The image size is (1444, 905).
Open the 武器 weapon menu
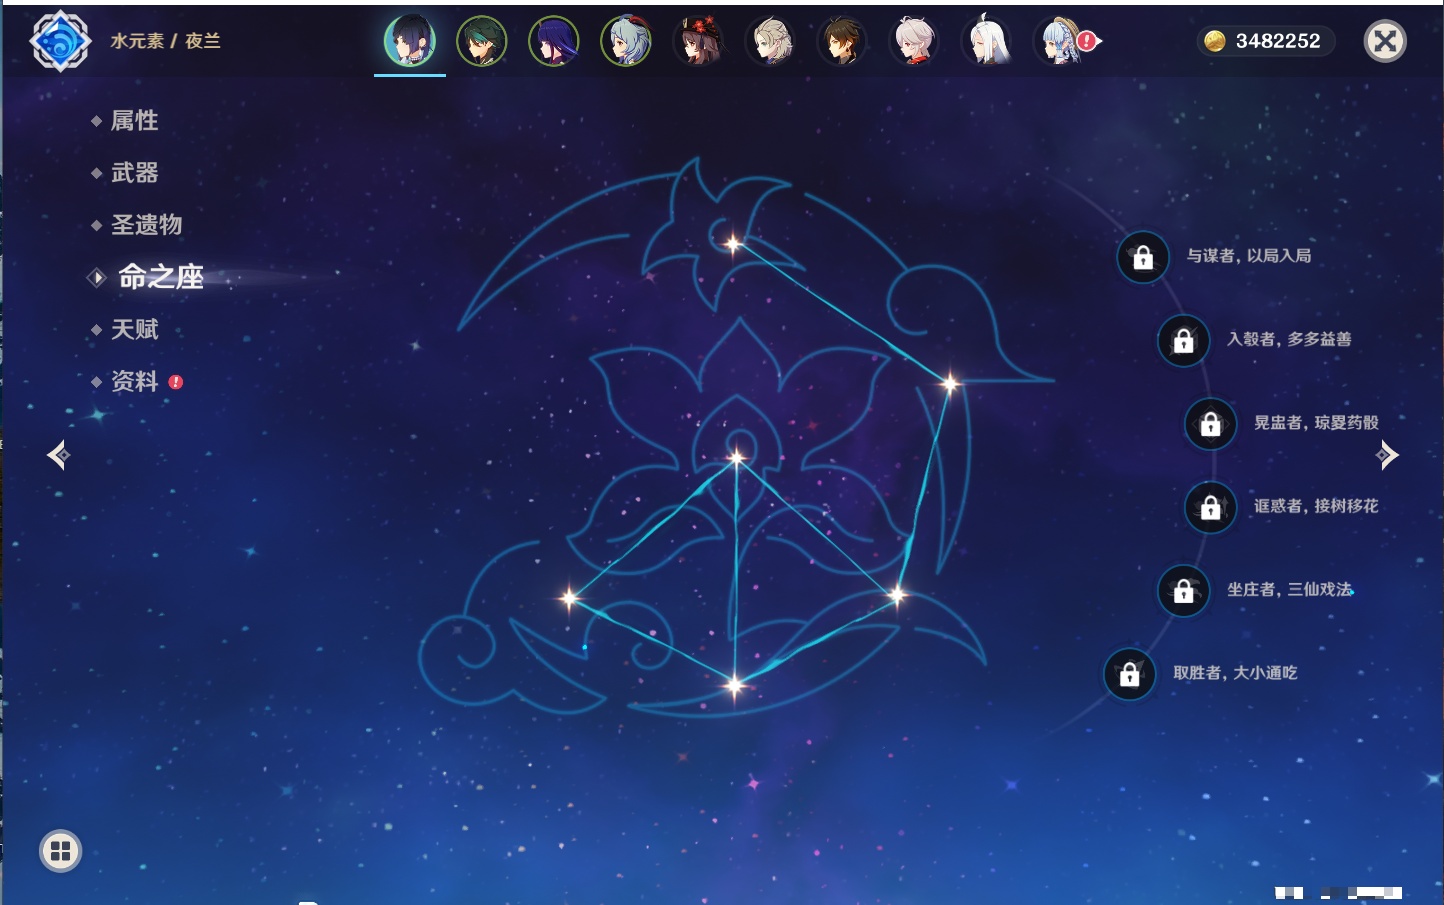(134, 173)
